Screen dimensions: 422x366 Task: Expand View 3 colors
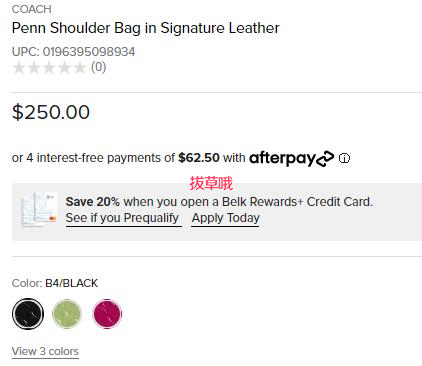(x=45, y=351)
